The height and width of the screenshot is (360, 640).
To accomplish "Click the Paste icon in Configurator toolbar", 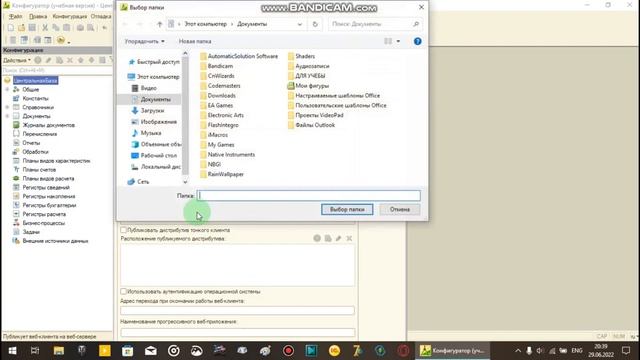I will tap(67, 28).
